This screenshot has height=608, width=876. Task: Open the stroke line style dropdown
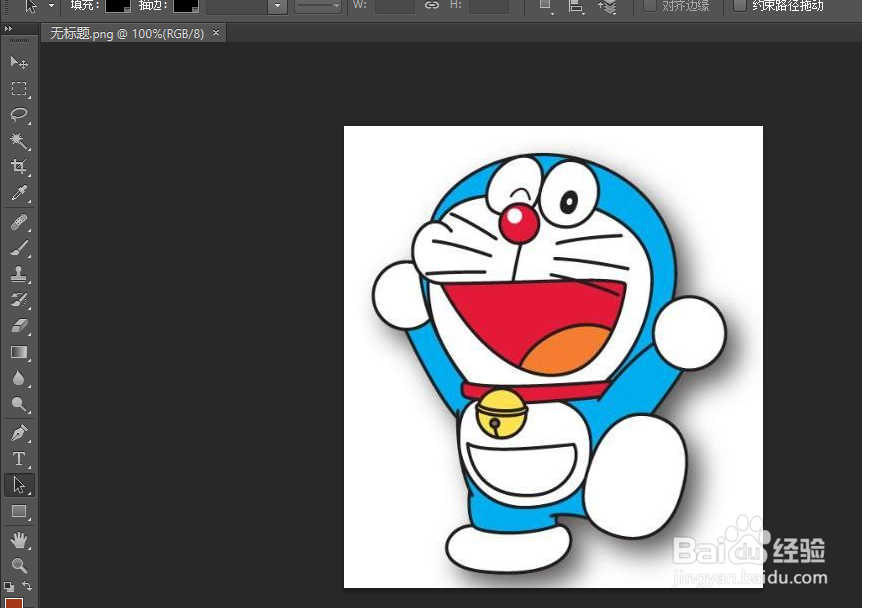coord(317,6)
